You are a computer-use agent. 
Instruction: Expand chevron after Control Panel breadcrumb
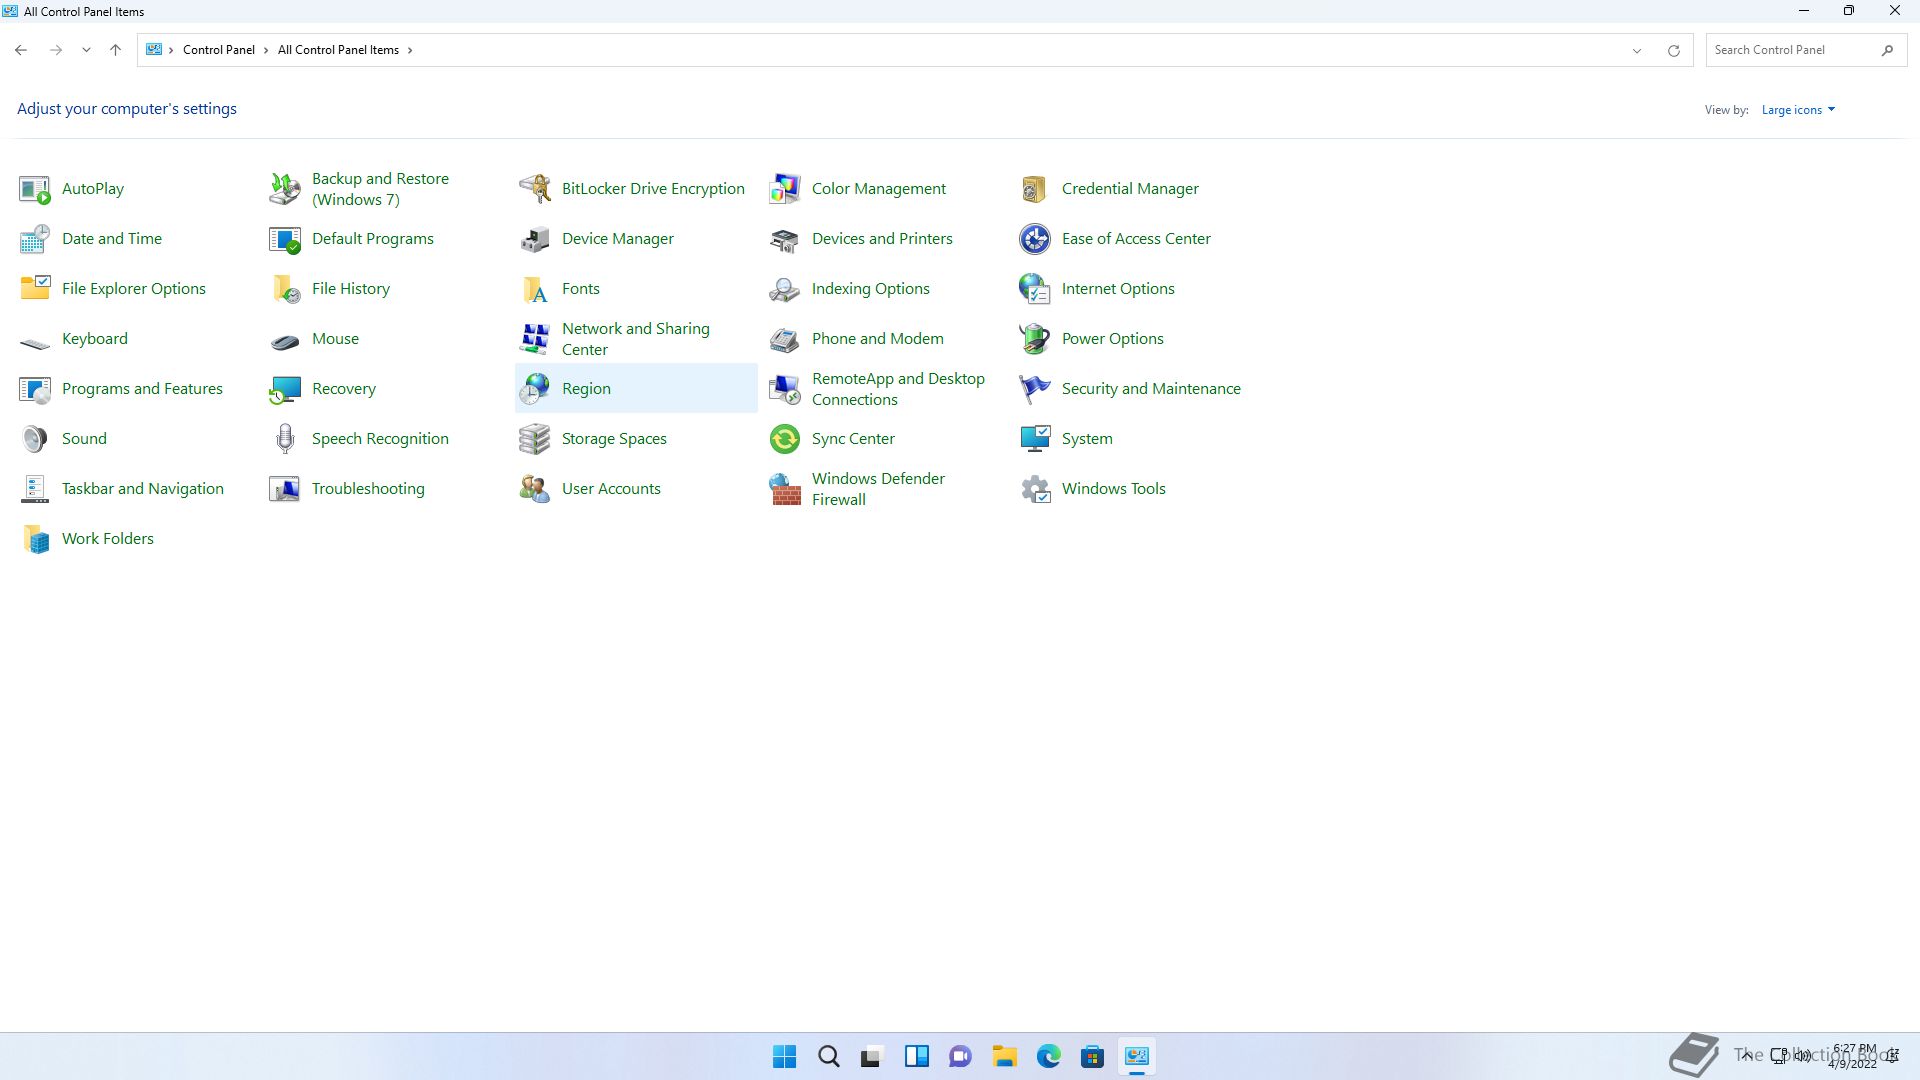click(266, 50)
